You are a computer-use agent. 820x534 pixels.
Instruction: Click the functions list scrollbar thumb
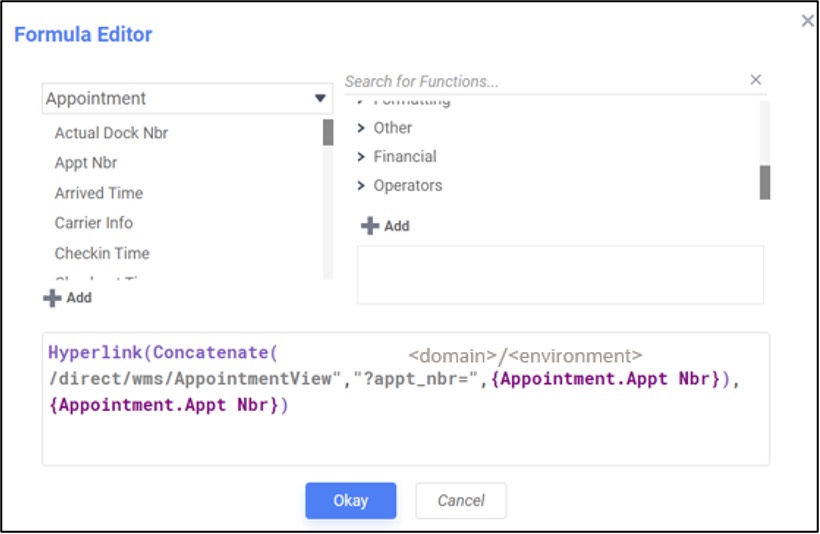765,182
